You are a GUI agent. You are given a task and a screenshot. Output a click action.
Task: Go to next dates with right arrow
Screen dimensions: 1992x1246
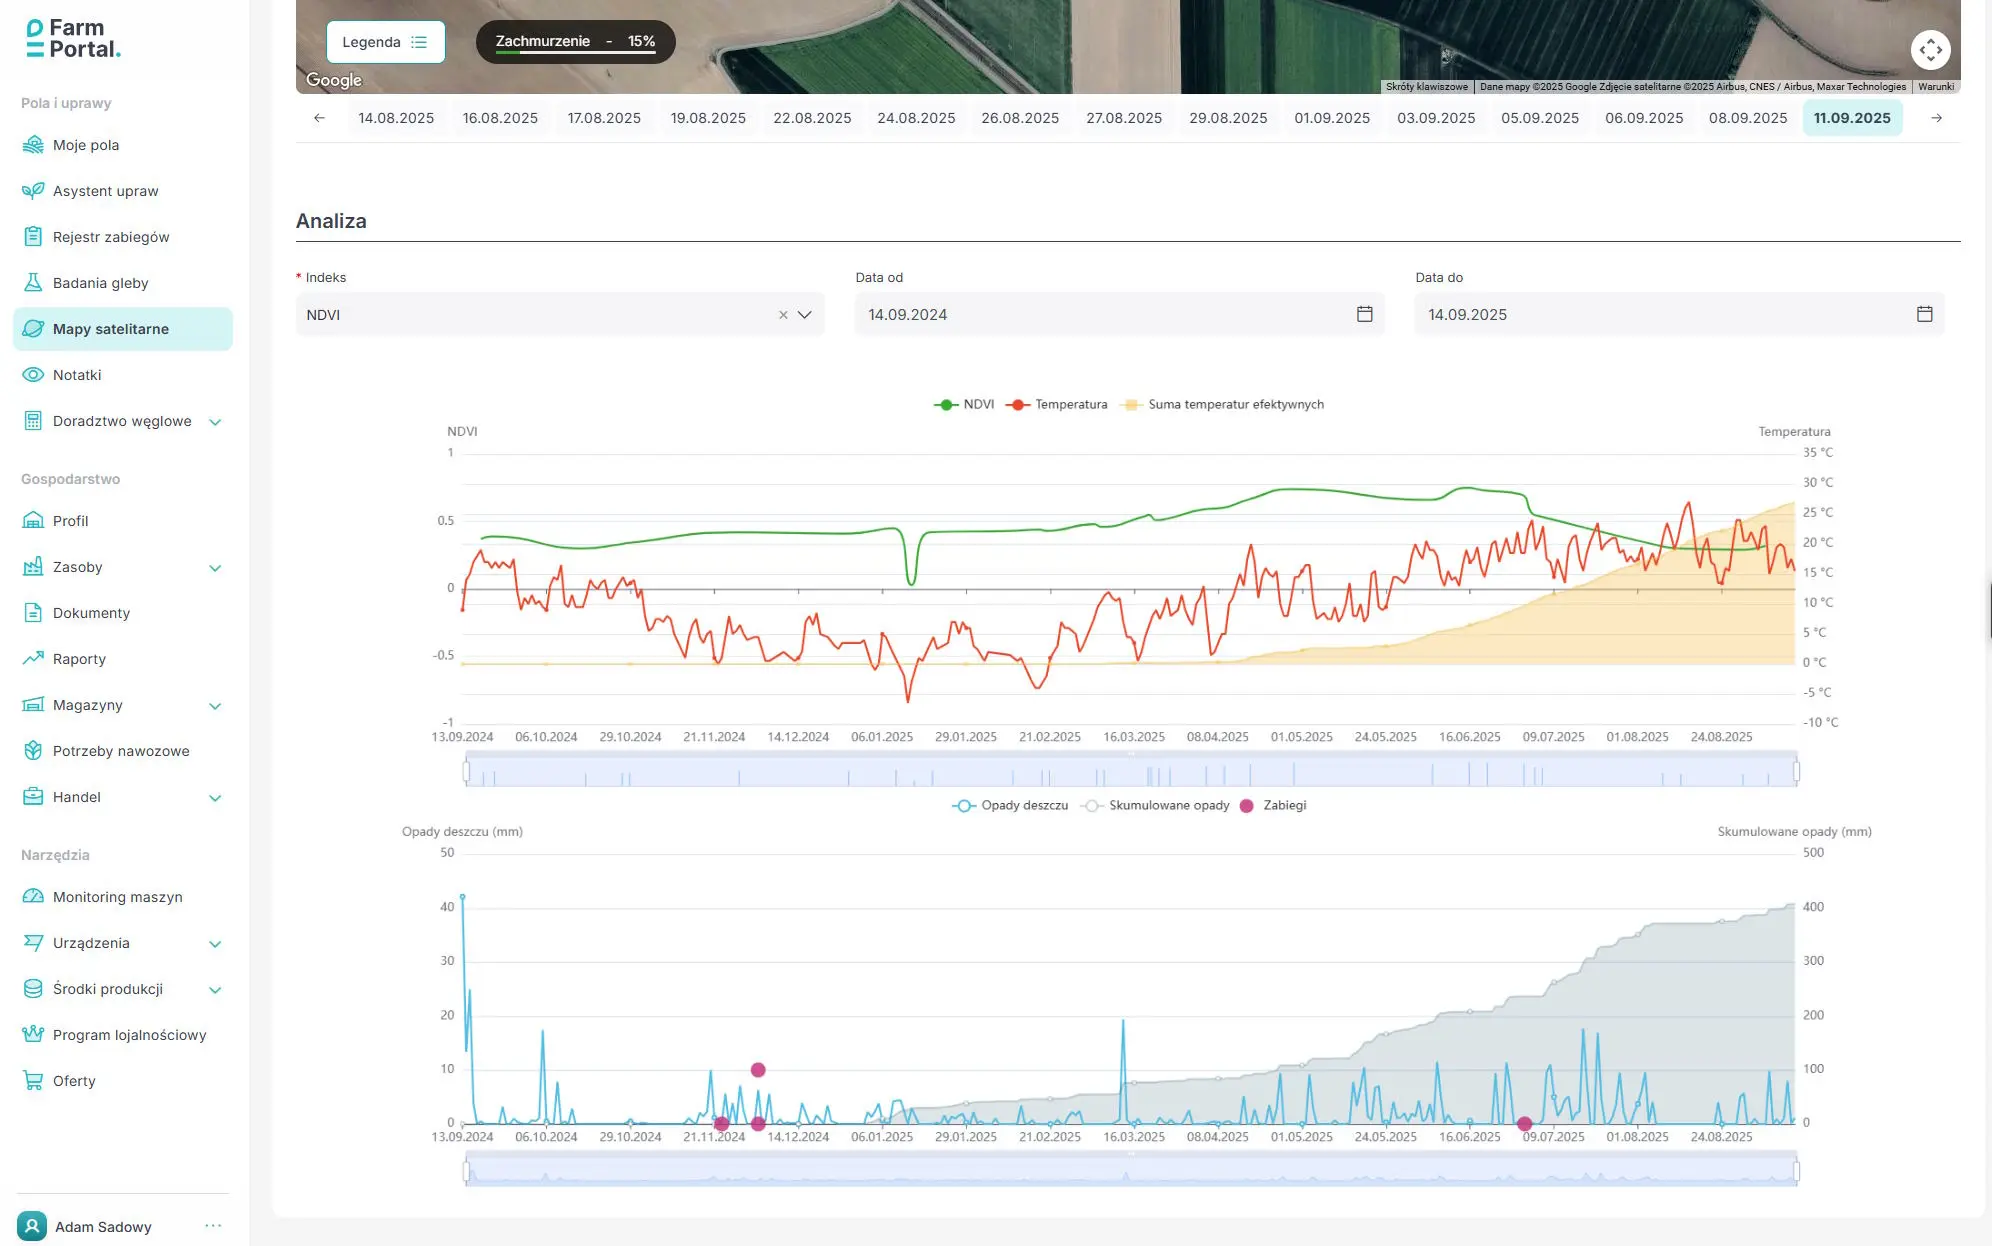click(x=1936, y=118)
